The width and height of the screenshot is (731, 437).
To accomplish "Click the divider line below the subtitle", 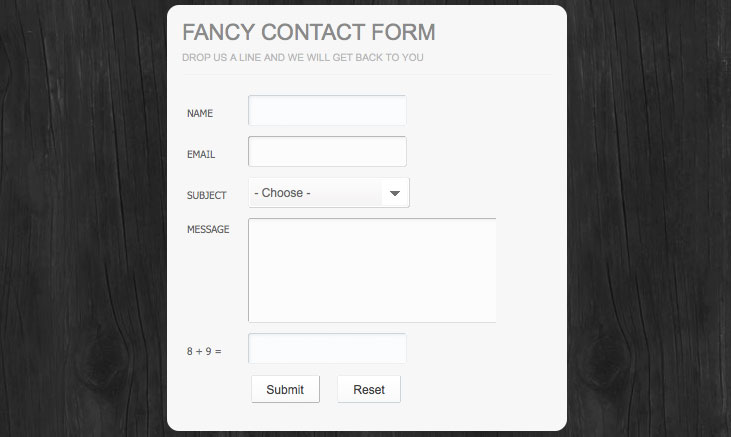I will click(367, 74).
